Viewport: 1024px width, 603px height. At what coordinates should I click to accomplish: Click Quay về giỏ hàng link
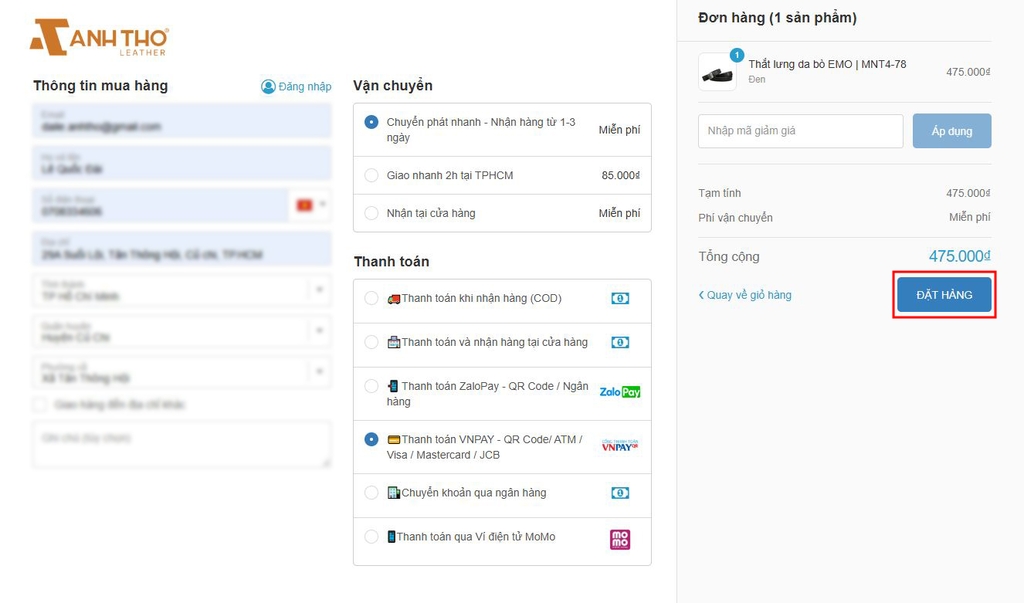pyautogui.click(x=745, y=295)
